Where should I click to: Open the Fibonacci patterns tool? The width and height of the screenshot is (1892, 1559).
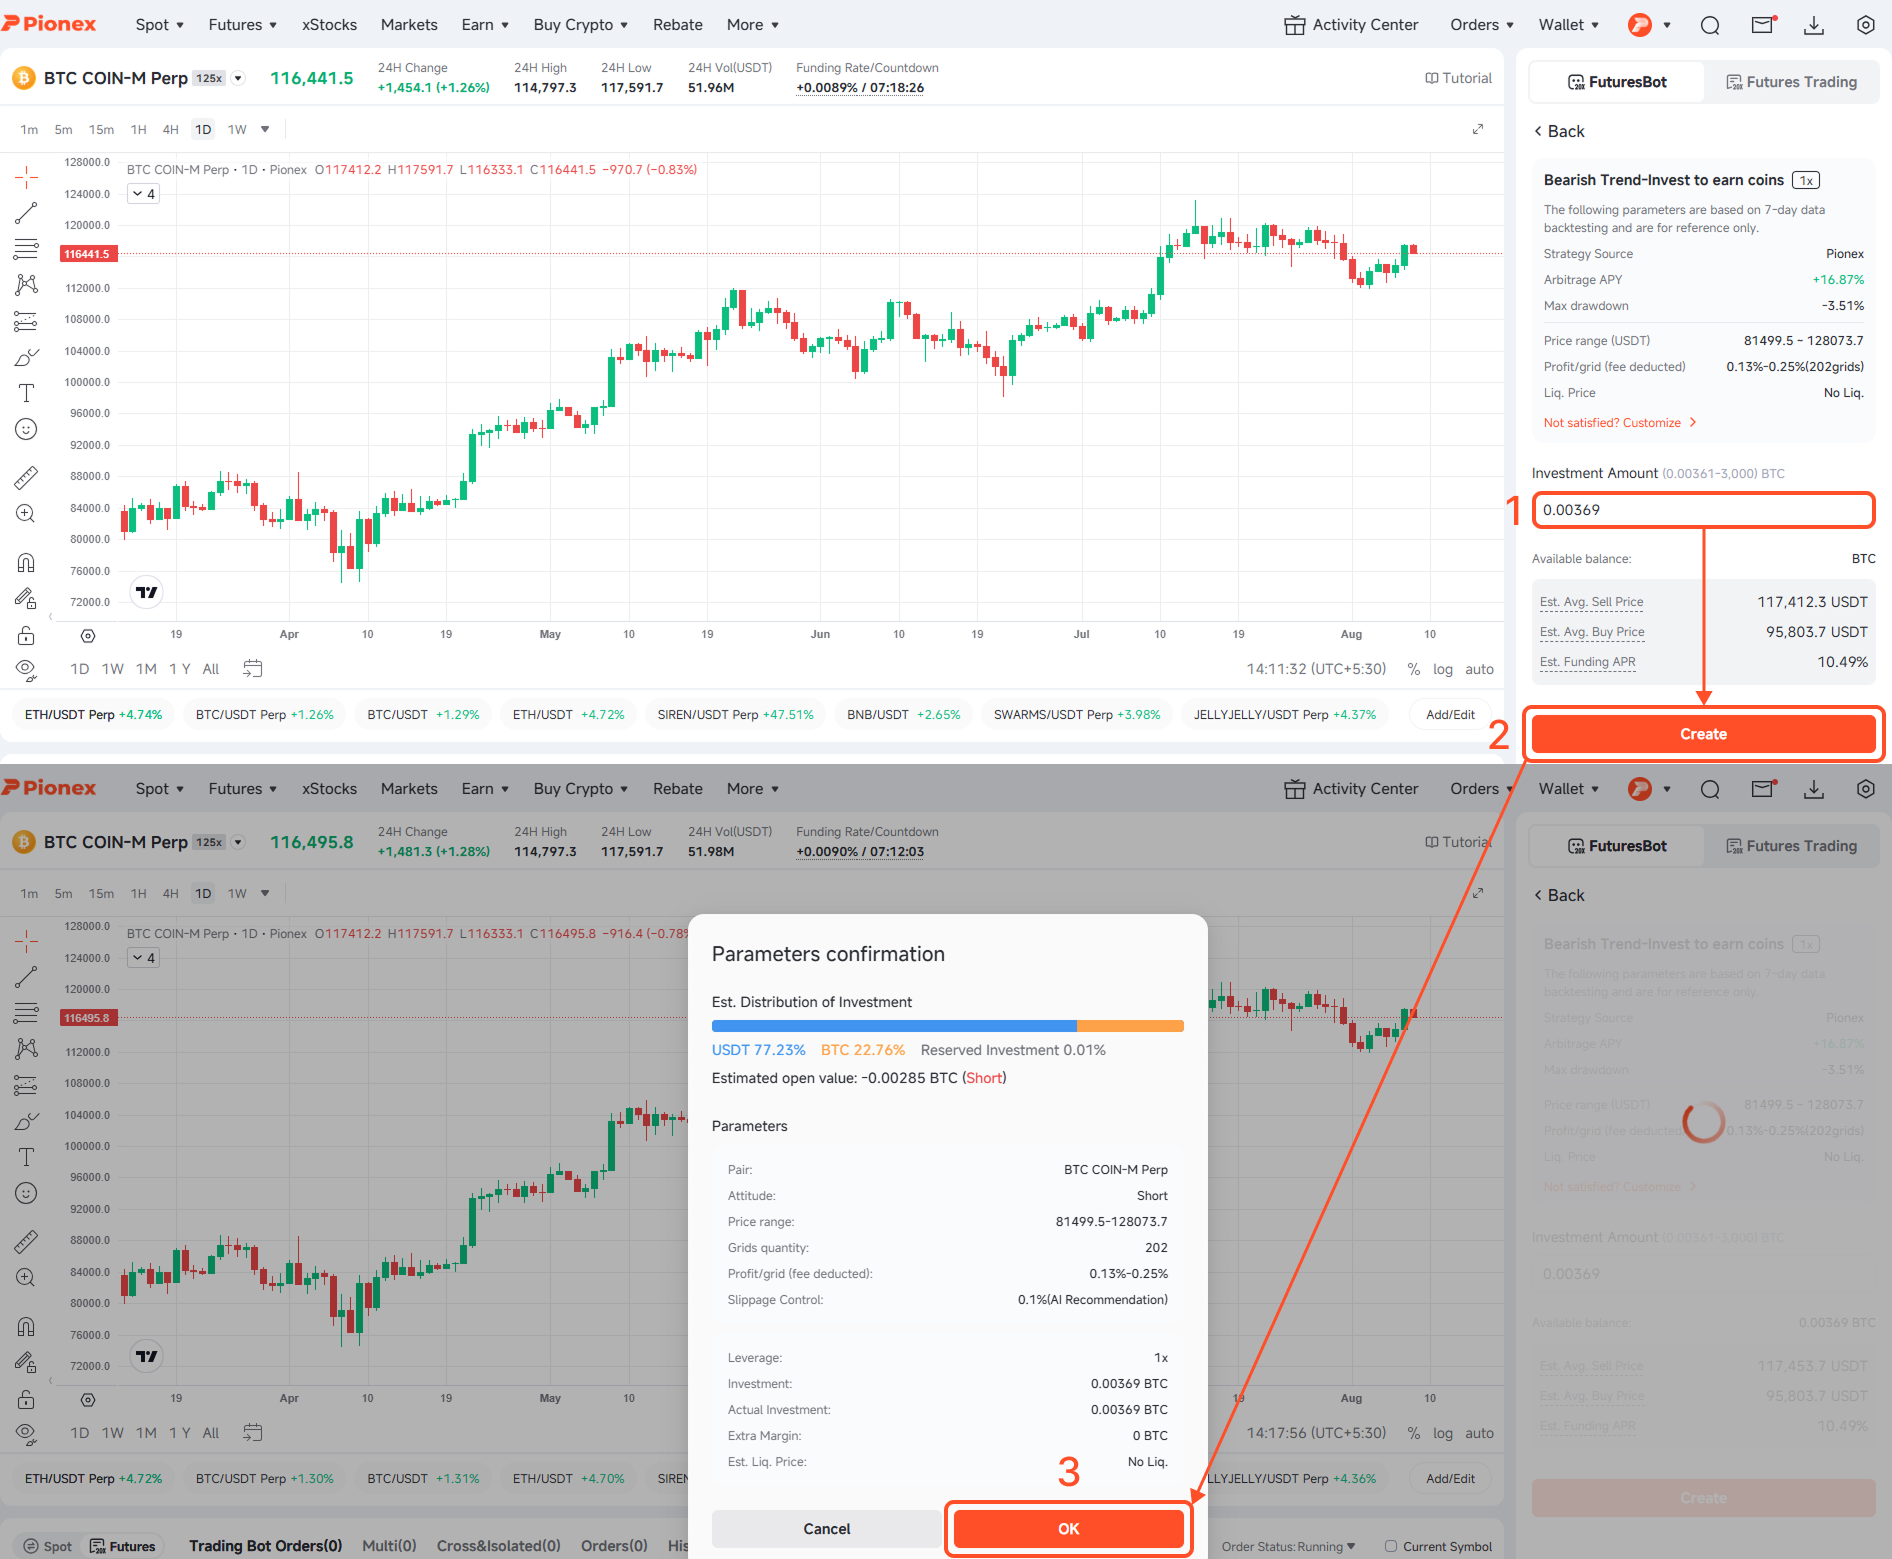tap(26, 285)
